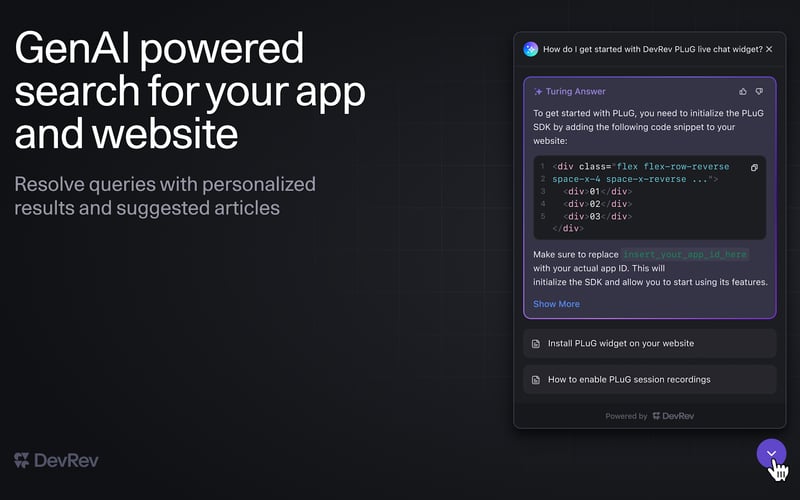800x500 pixels.
Task: Click the thumbs up icon on Turing Answer
Action: pyautogui.click(x=743, y=91)
